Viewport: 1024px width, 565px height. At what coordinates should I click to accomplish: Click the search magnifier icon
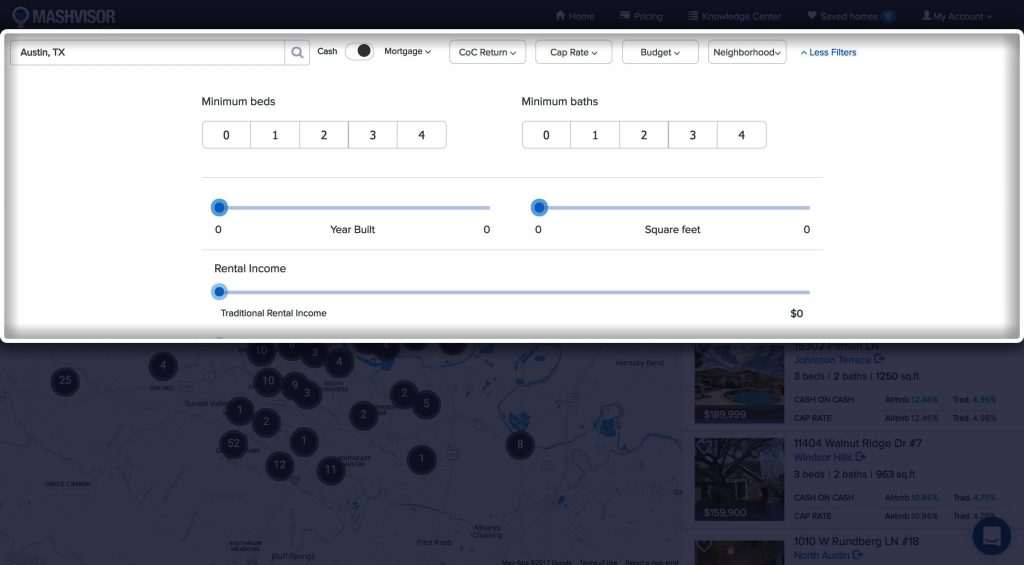coord(297,52)
